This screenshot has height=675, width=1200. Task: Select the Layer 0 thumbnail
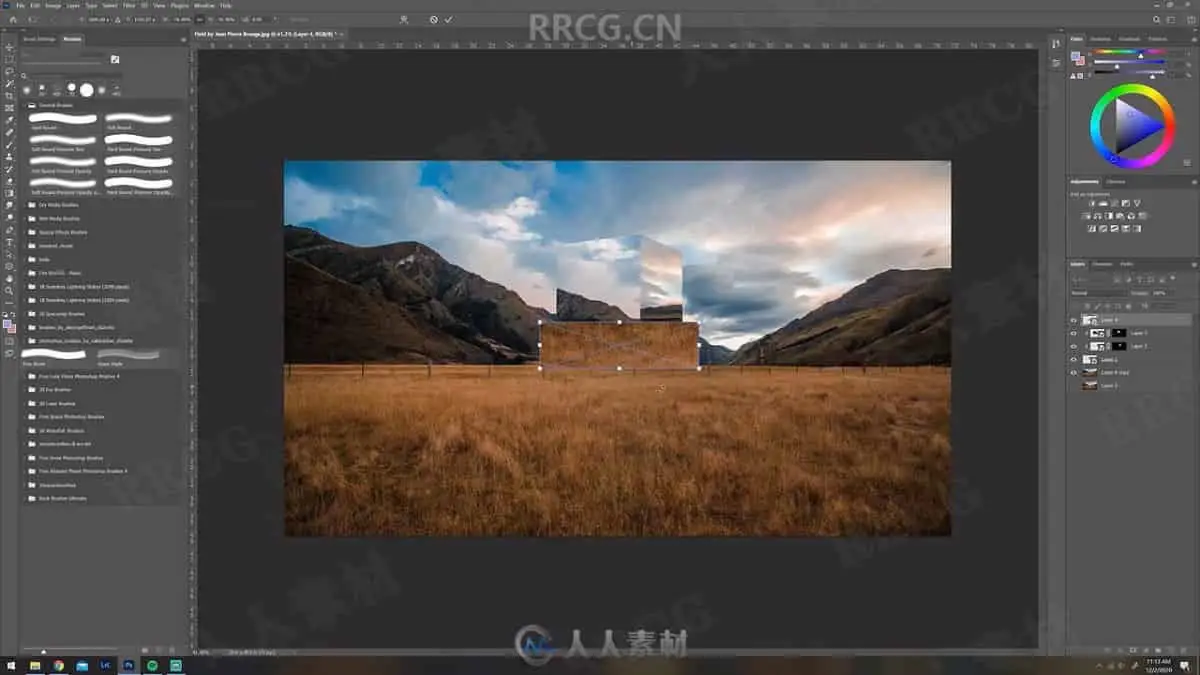pos(1090,385)
